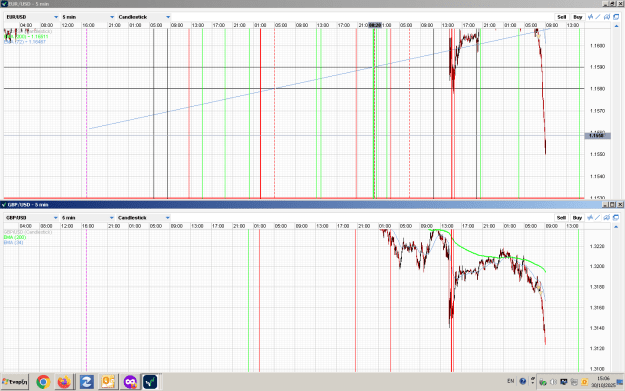Click the detach window icon in EUR/USD chart
625x391 pixels.
pyautogui.click(x=616, y=17)
